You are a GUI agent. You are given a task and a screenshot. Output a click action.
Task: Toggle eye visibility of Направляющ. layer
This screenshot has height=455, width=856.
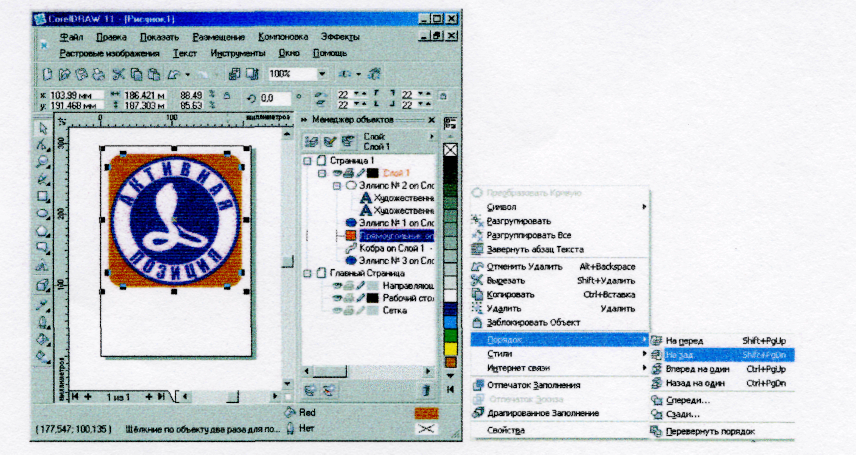coord(337,286)
